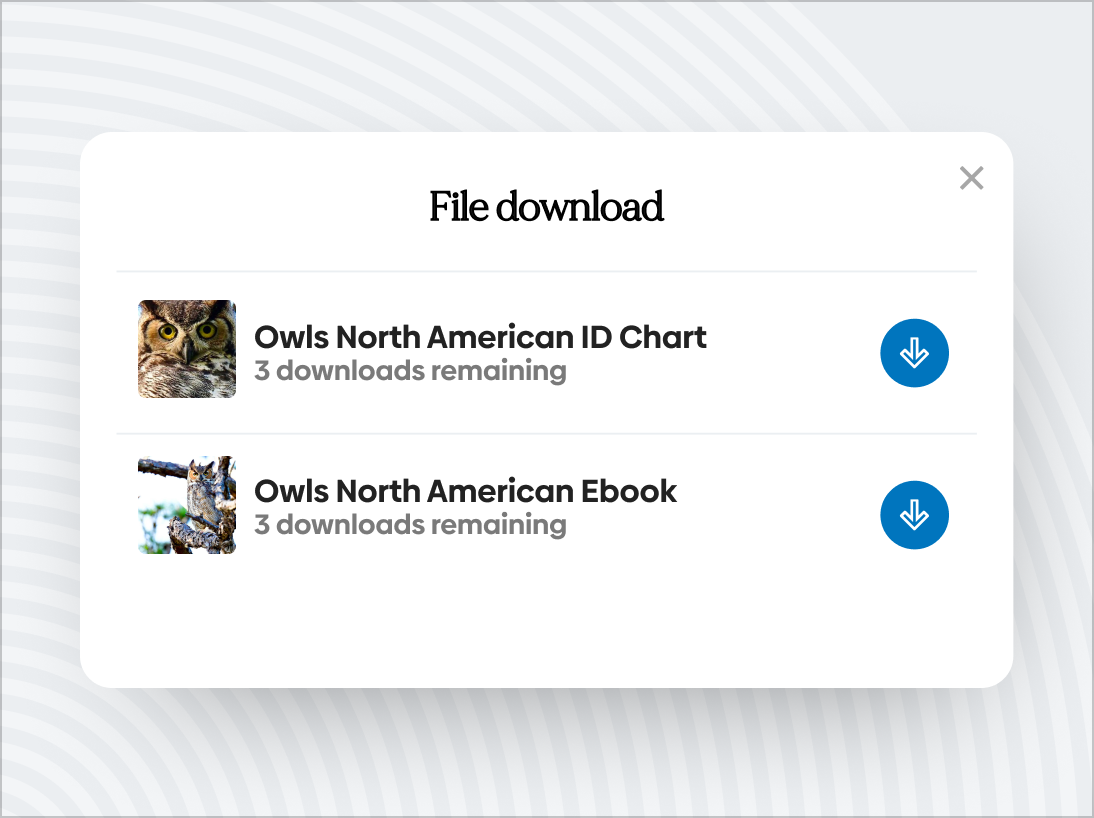1094x818 pixels.
Task: Click the owl on branch thumbnail
Action: pos(187,505)
